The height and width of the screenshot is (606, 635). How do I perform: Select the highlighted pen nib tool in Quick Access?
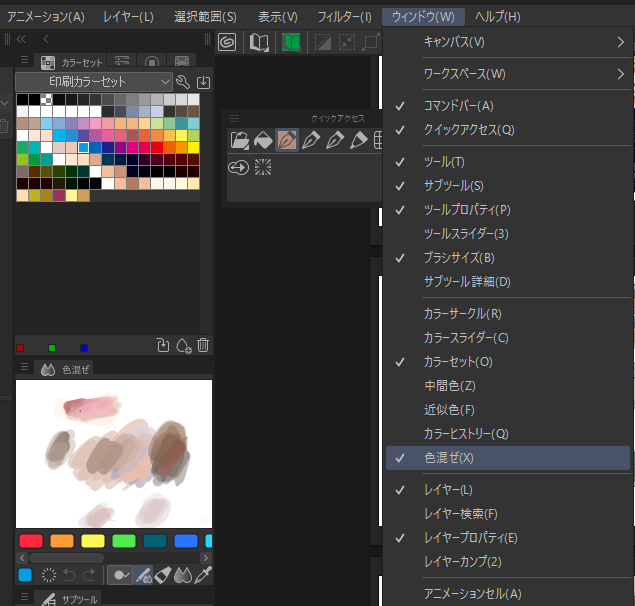click(286, 141)
